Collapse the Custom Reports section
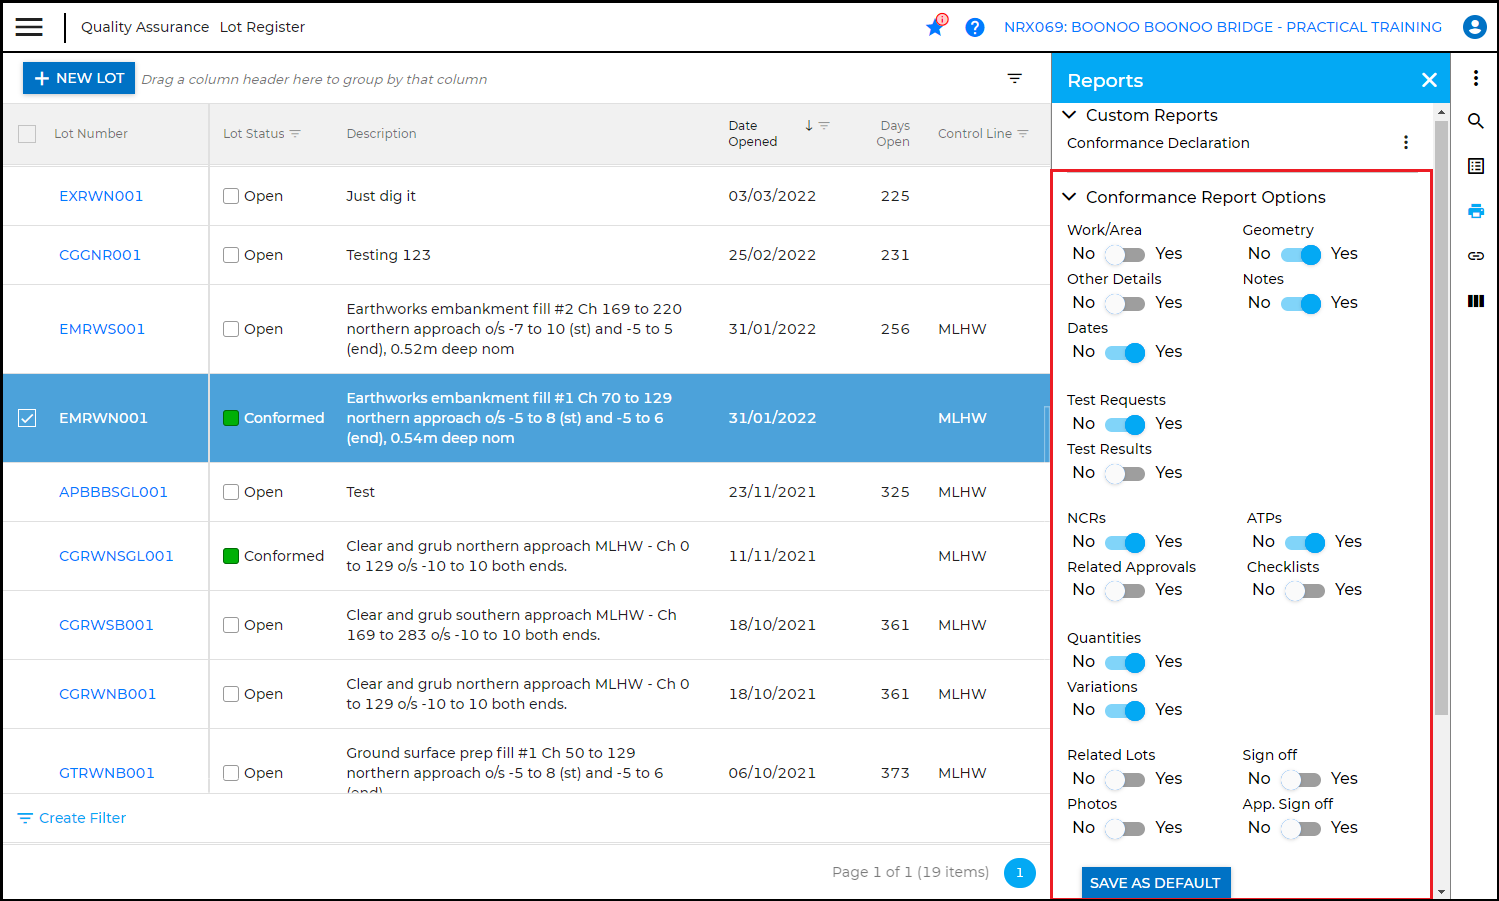 (1069, 115)
